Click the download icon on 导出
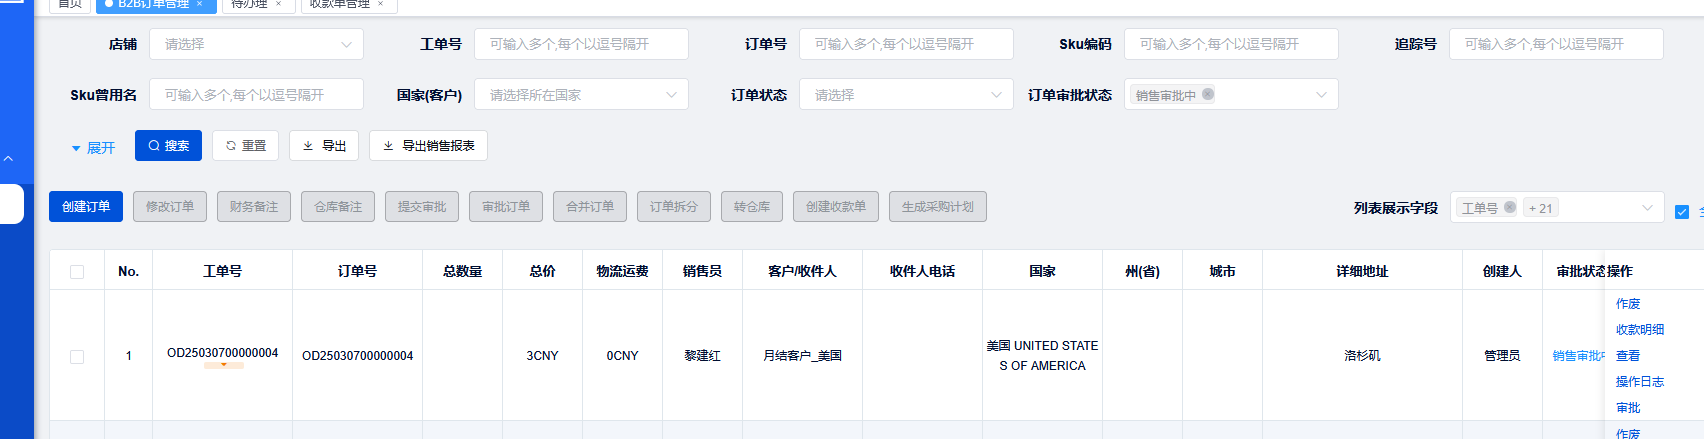The height and width of the screenshot is (439, 1704). point(308,146)
